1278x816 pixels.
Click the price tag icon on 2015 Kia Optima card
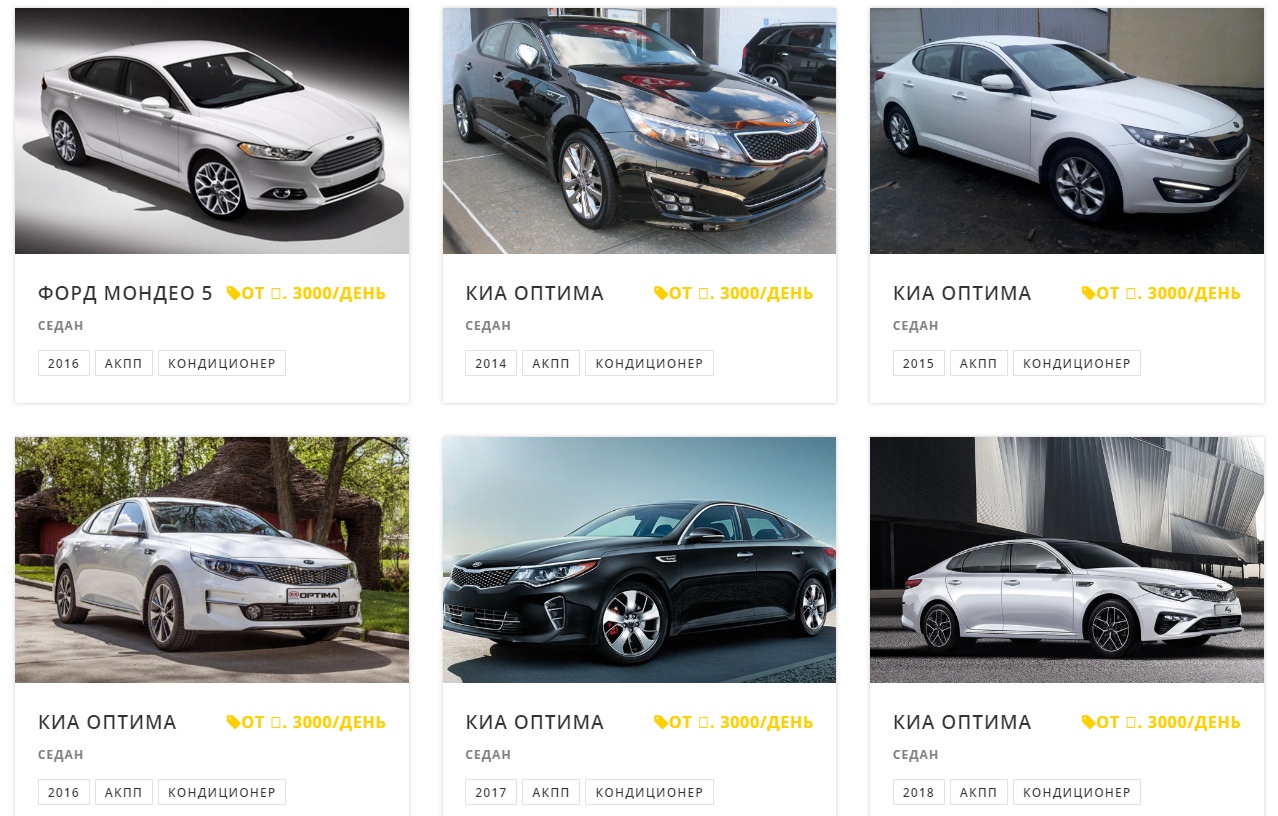1088,293
